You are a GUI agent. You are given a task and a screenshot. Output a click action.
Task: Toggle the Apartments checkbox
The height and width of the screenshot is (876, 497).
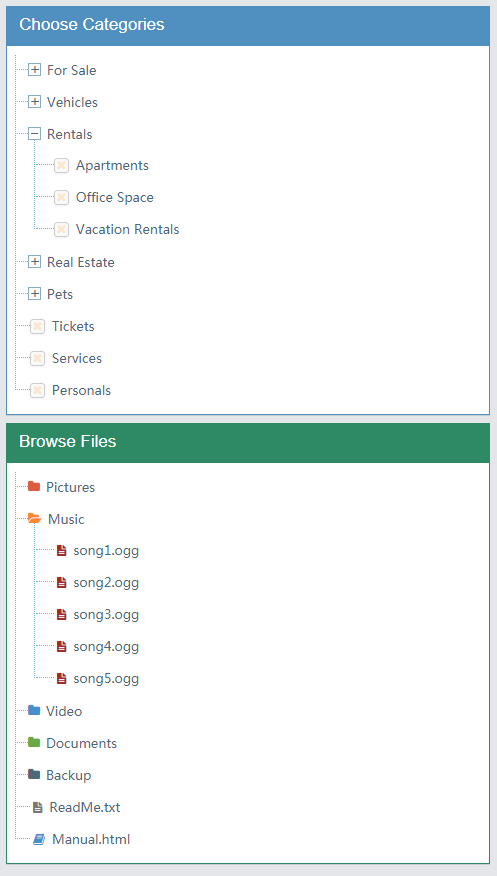[61, 165]
